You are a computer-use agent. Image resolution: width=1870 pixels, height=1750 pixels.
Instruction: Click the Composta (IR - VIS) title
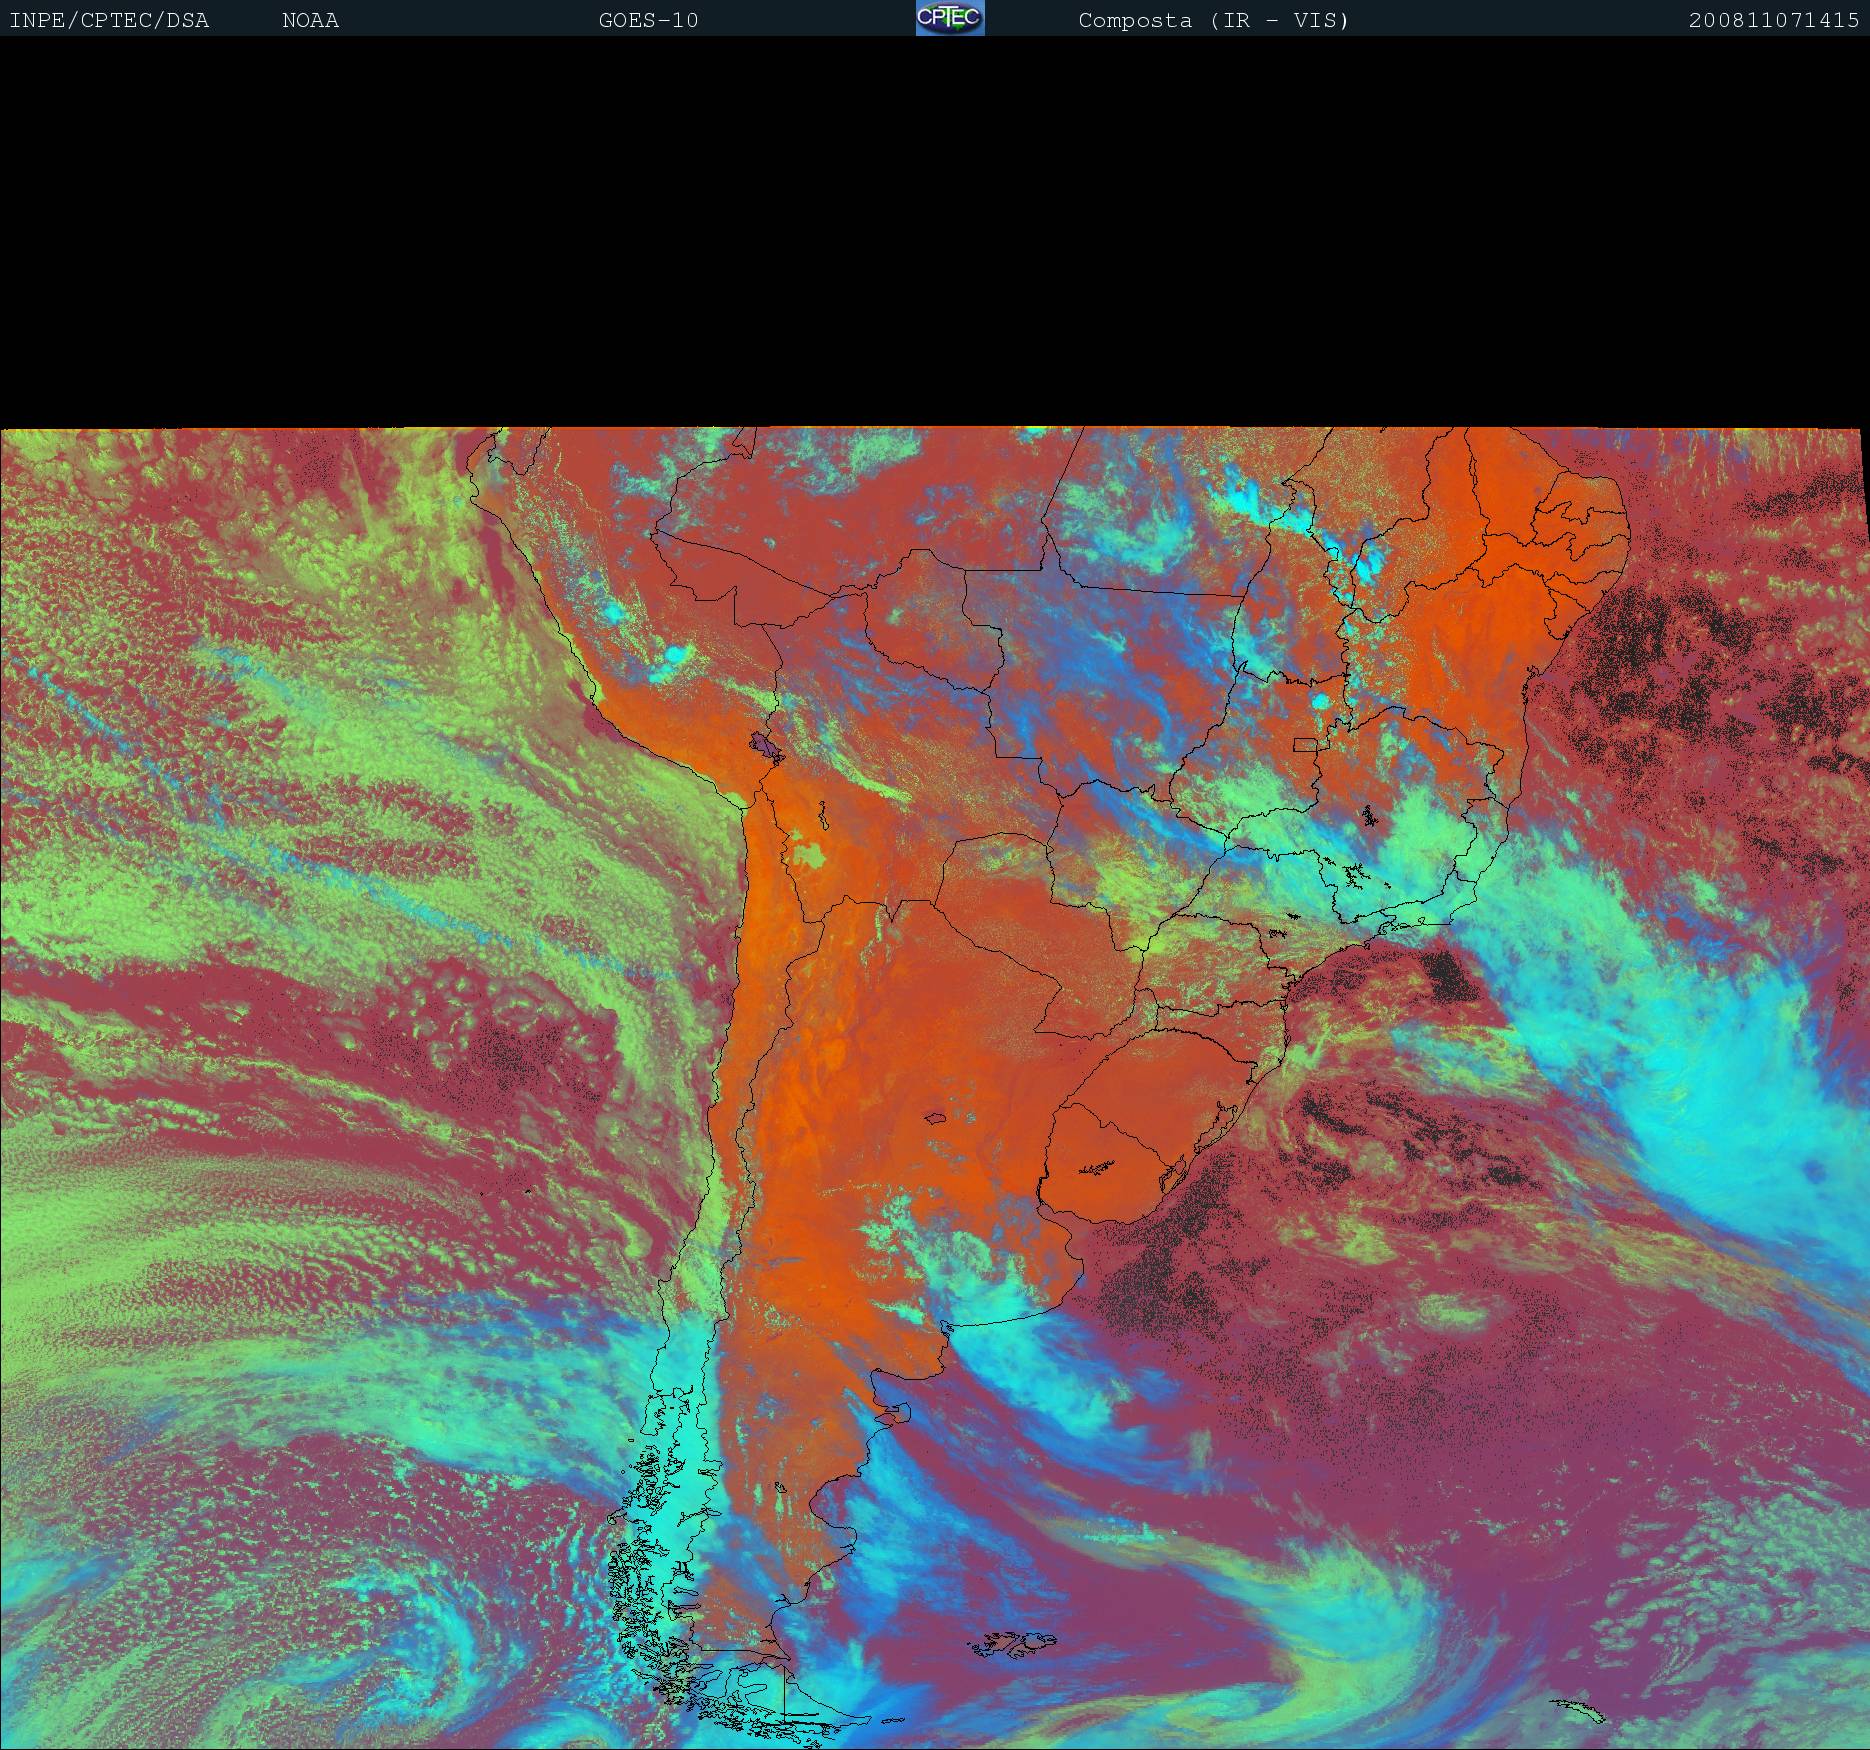point(1213,21)
